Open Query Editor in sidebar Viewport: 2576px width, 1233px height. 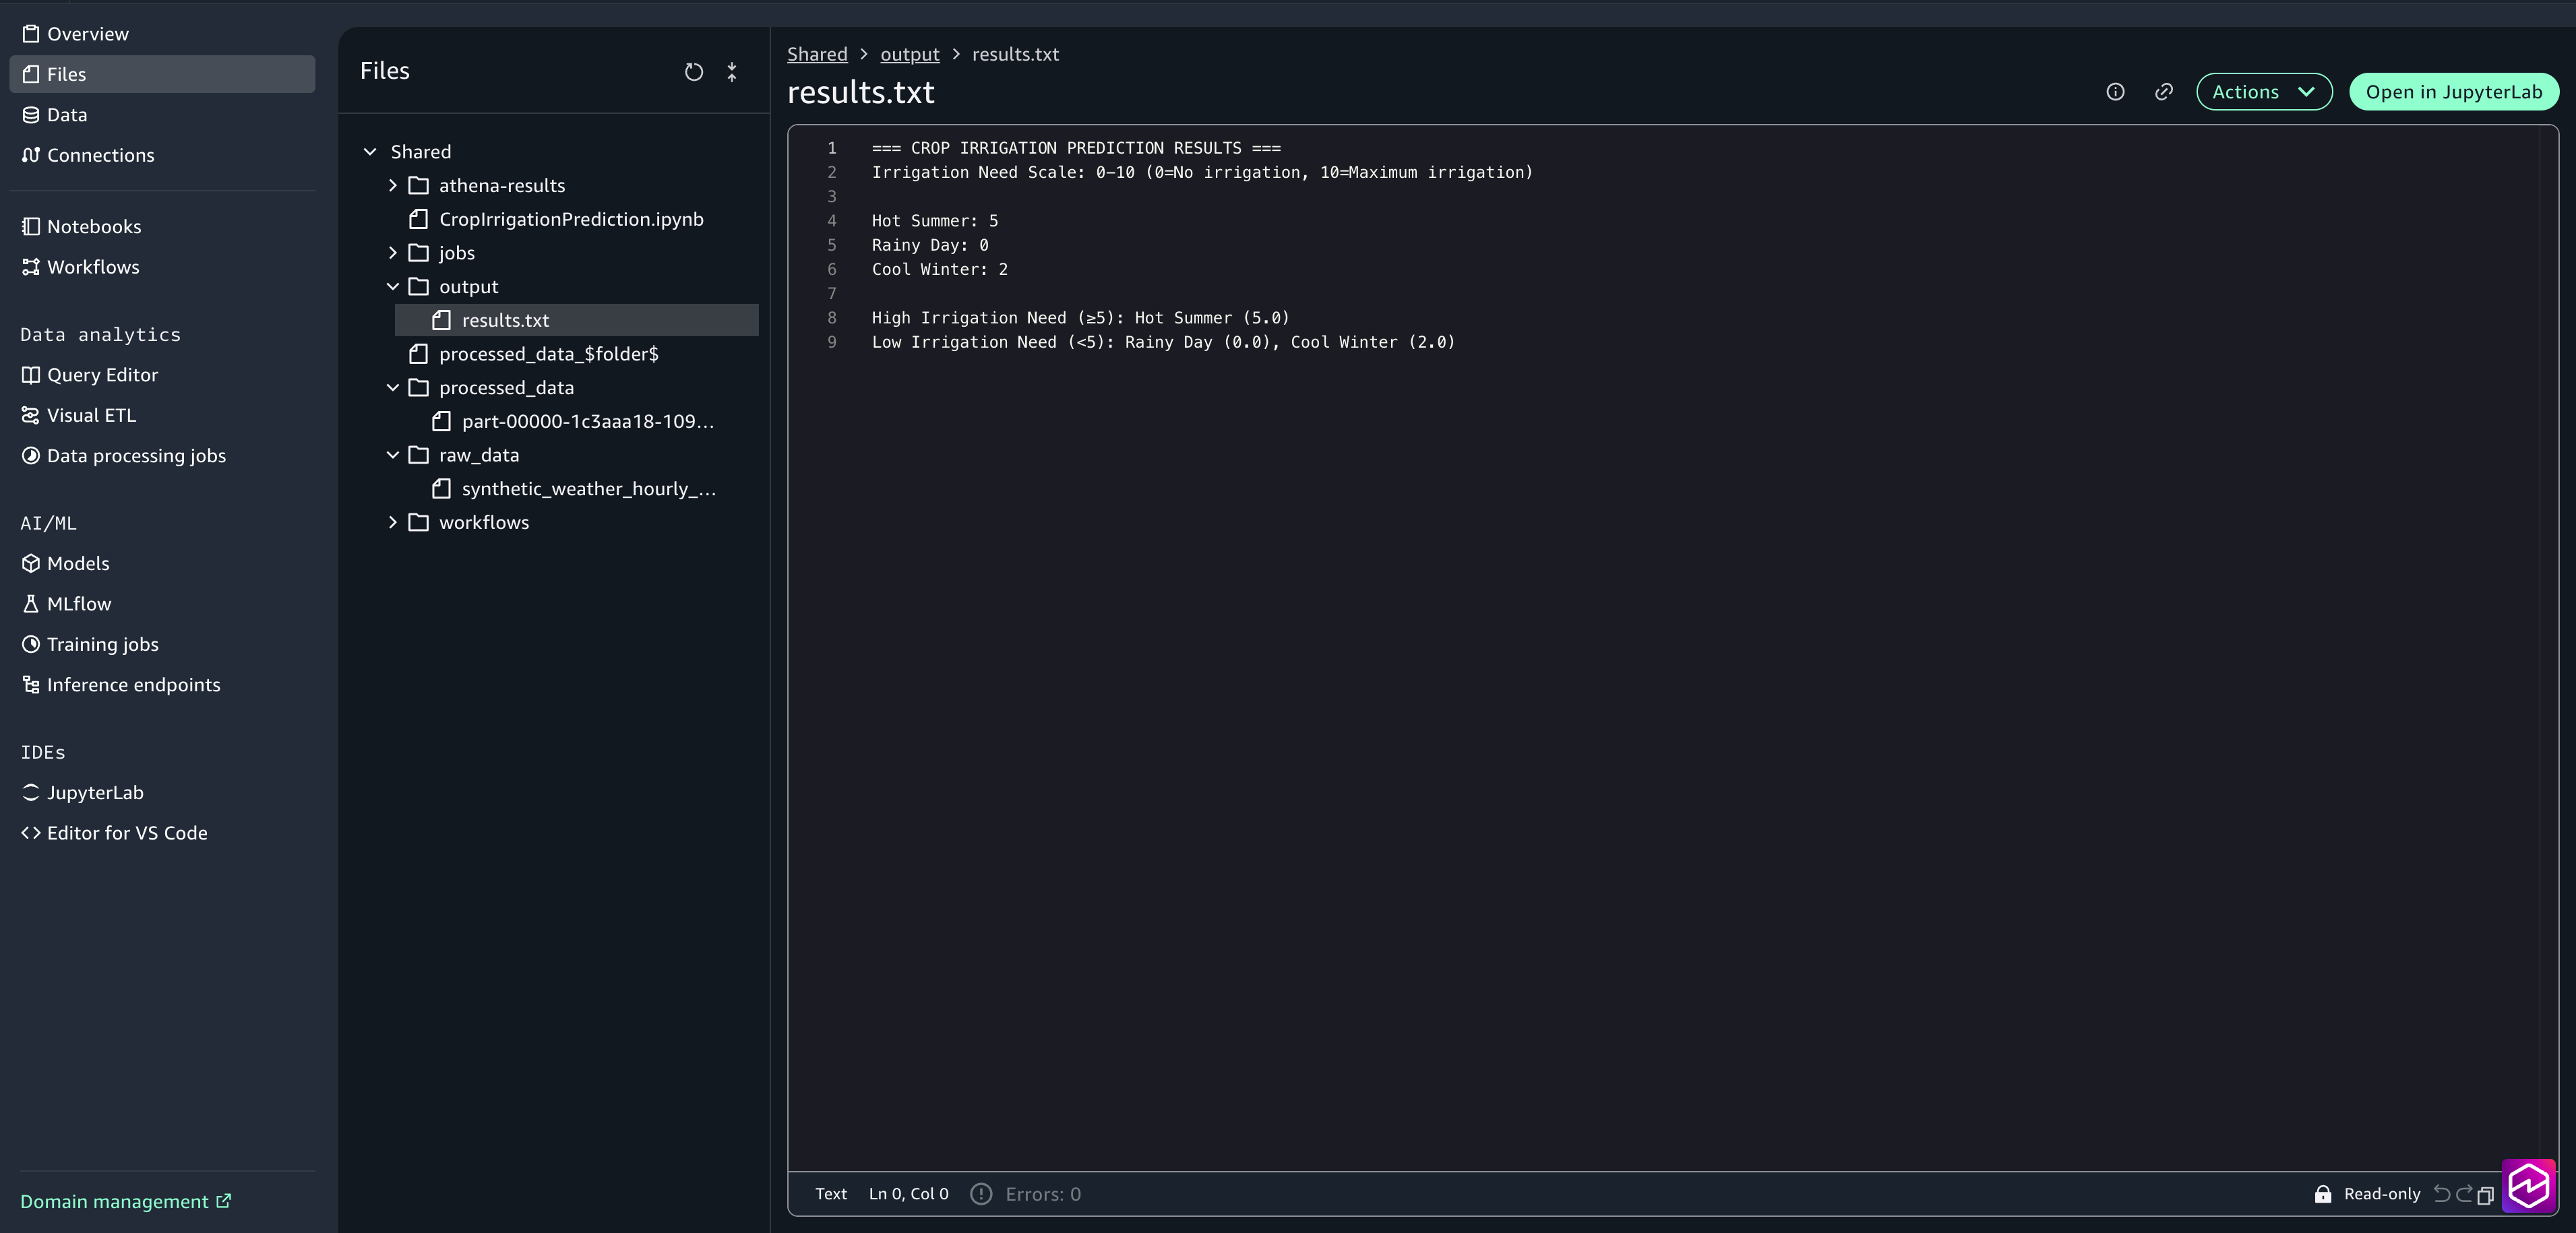pos(102,375)
